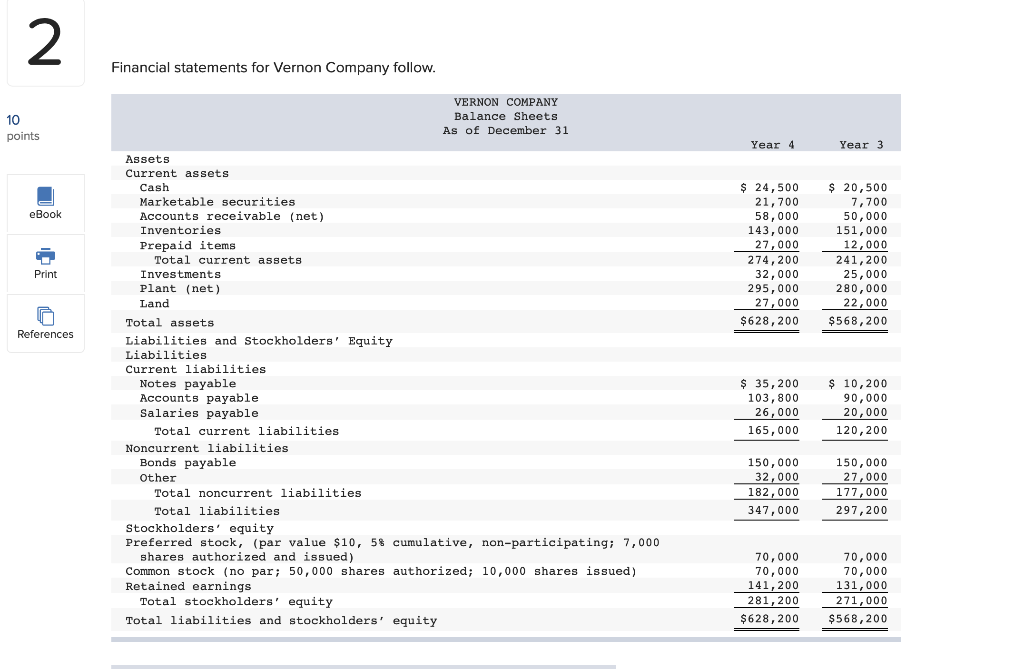
Task: Click the 143,000 inventories value
Action: click(x=773, y=231)
